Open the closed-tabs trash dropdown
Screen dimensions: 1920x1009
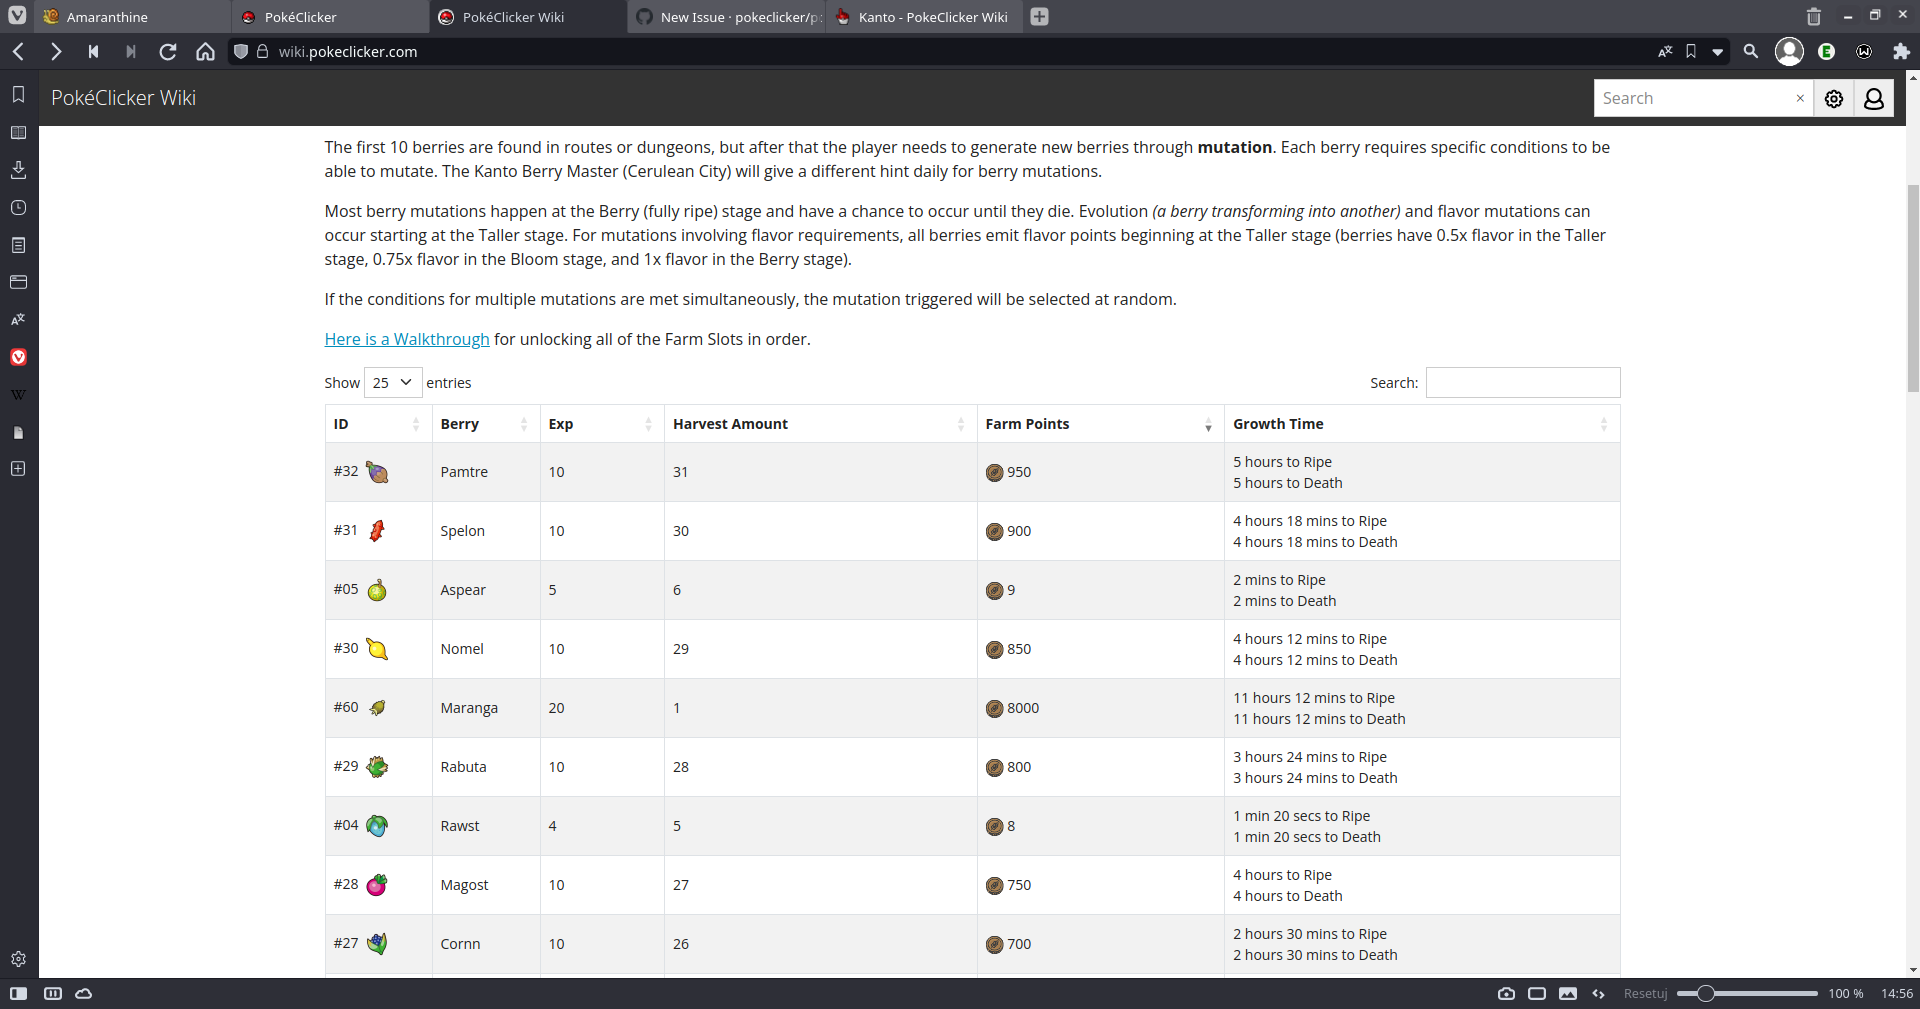(x=1813, y=16)
